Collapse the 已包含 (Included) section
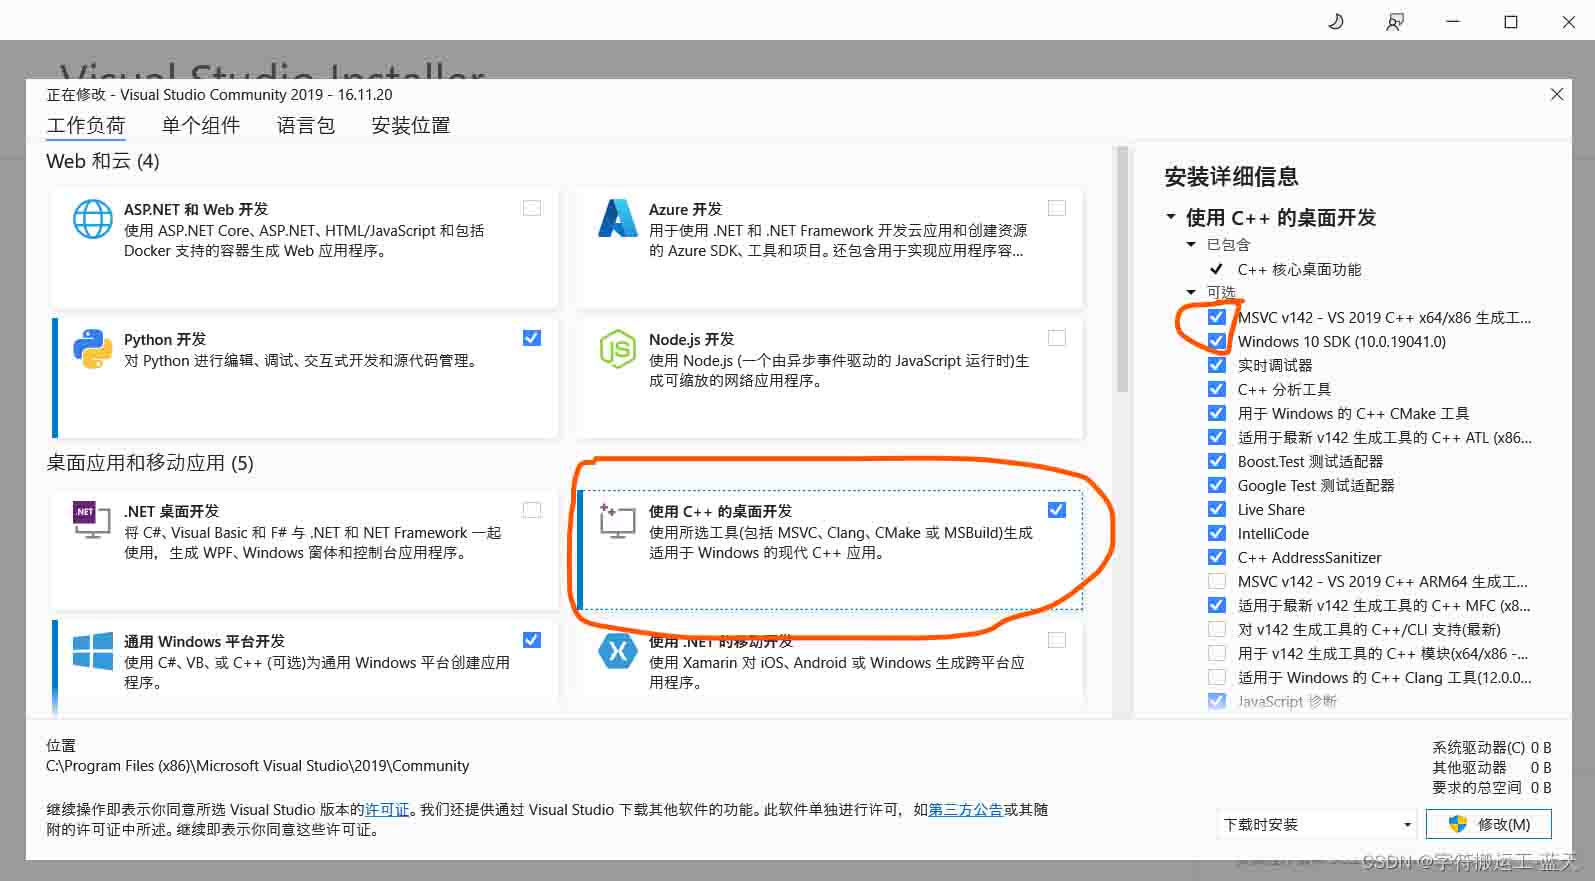The width and height of the screenshot is (1595, 881). pos(1191,244)
